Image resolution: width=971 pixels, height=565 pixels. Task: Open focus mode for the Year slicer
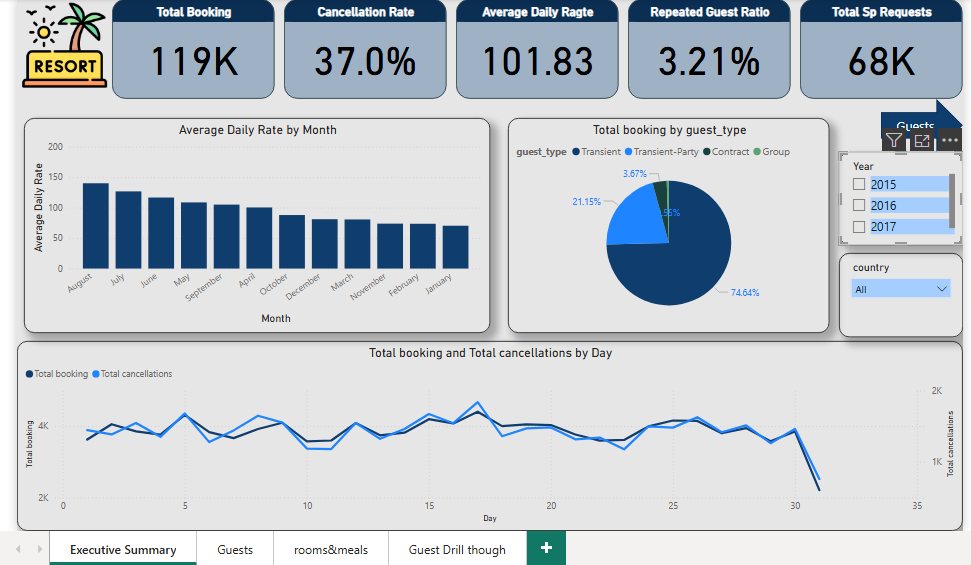click(x=922, y=141)
